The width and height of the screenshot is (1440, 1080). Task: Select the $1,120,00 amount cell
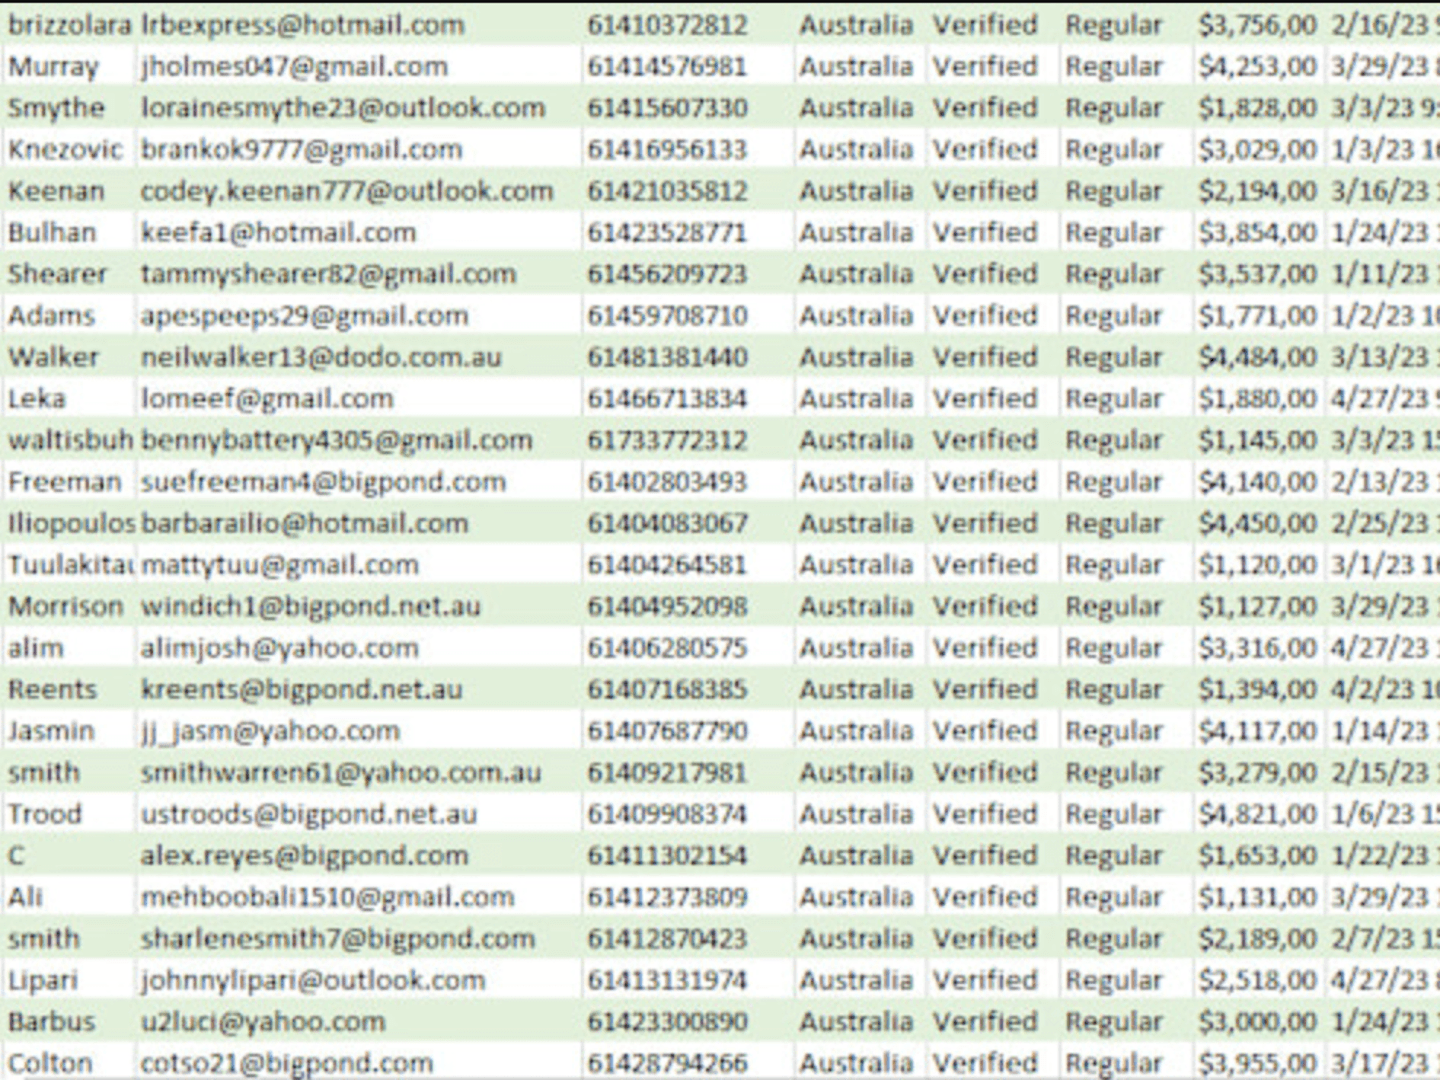(1259, 565)
